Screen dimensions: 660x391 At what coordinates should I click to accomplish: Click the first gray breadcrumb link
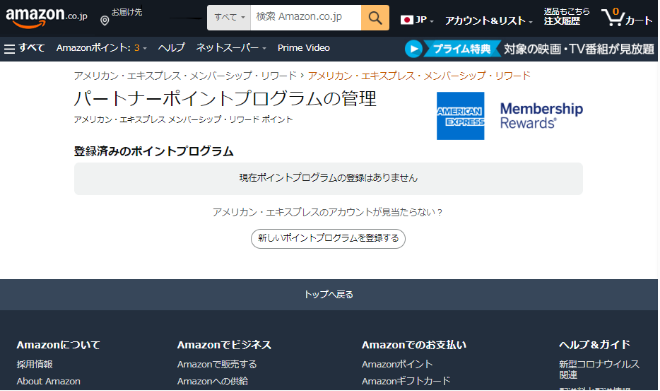click(x=185, y=76)
